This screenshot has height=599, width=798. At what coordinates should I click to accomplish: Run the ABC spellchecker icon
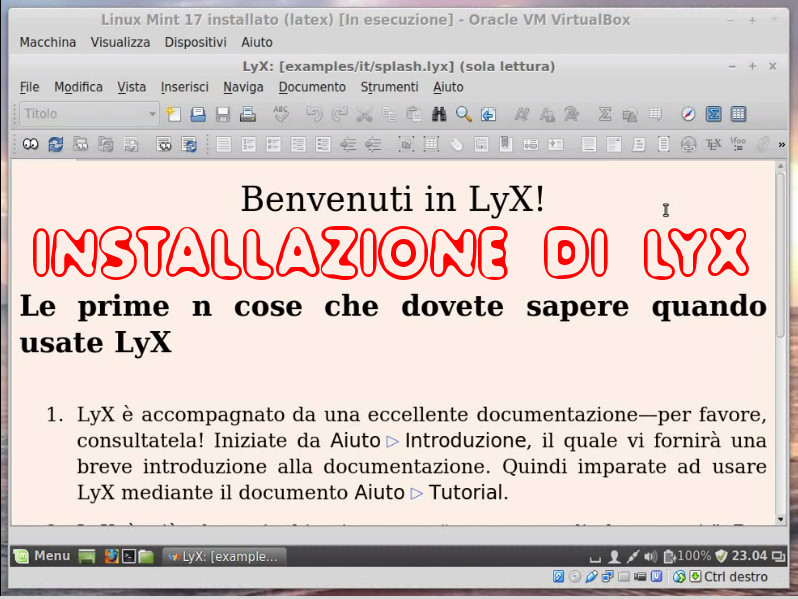point(281,114)
